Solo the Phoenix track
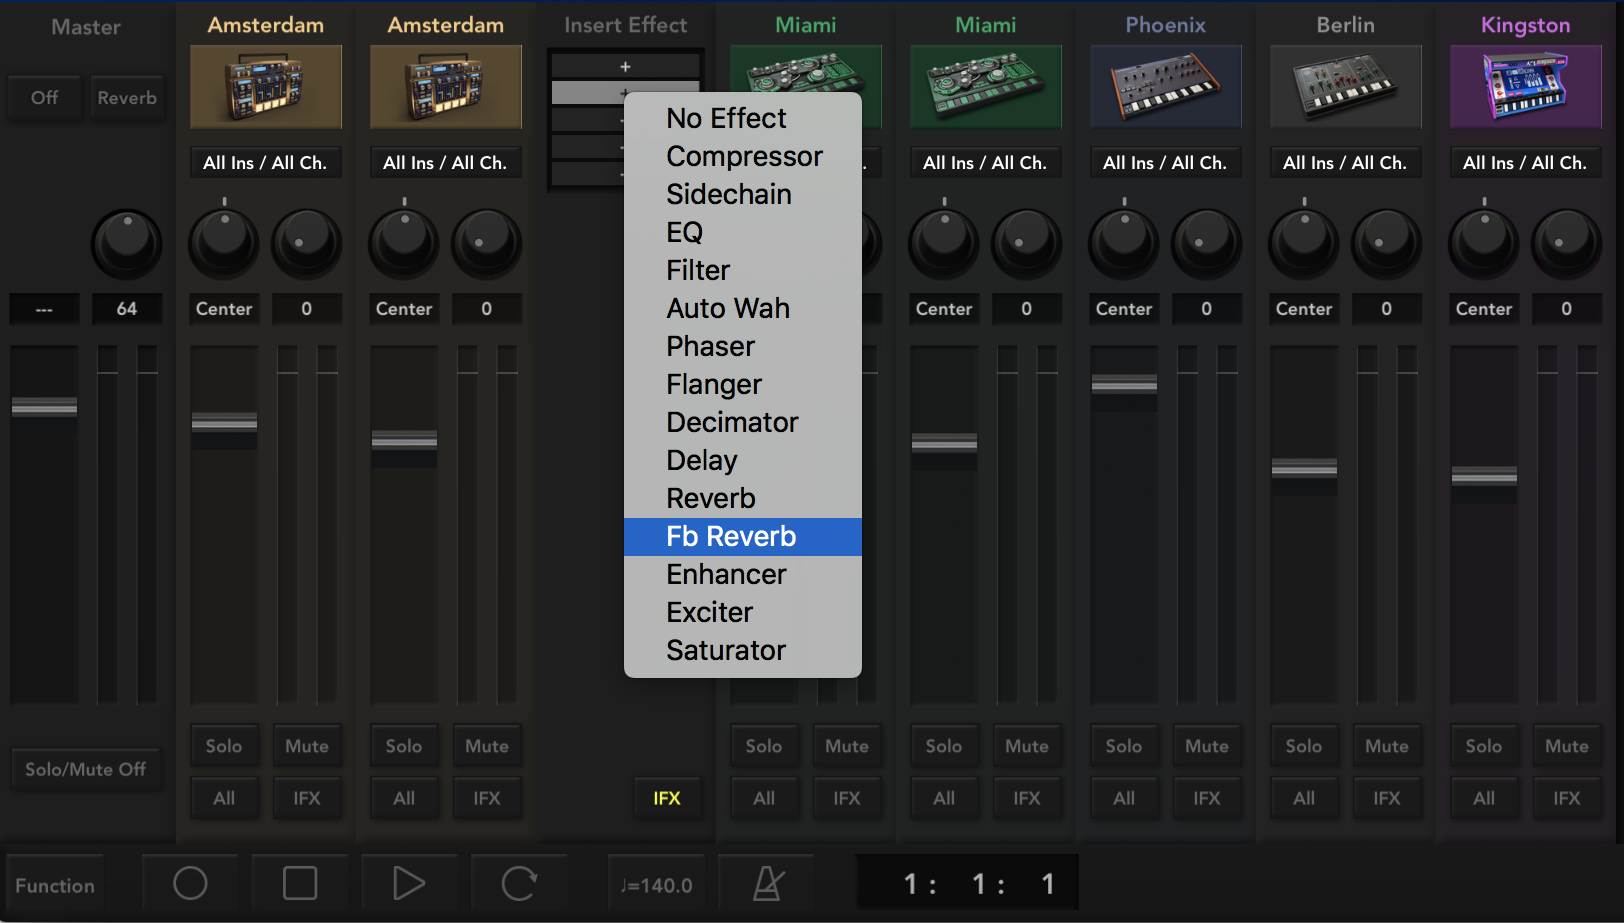 click(x=1124, y=746)
